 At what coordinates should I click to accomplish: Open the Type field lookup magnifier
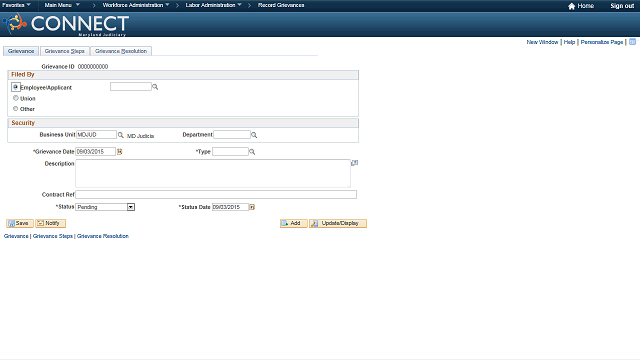(x=252, y=152)
